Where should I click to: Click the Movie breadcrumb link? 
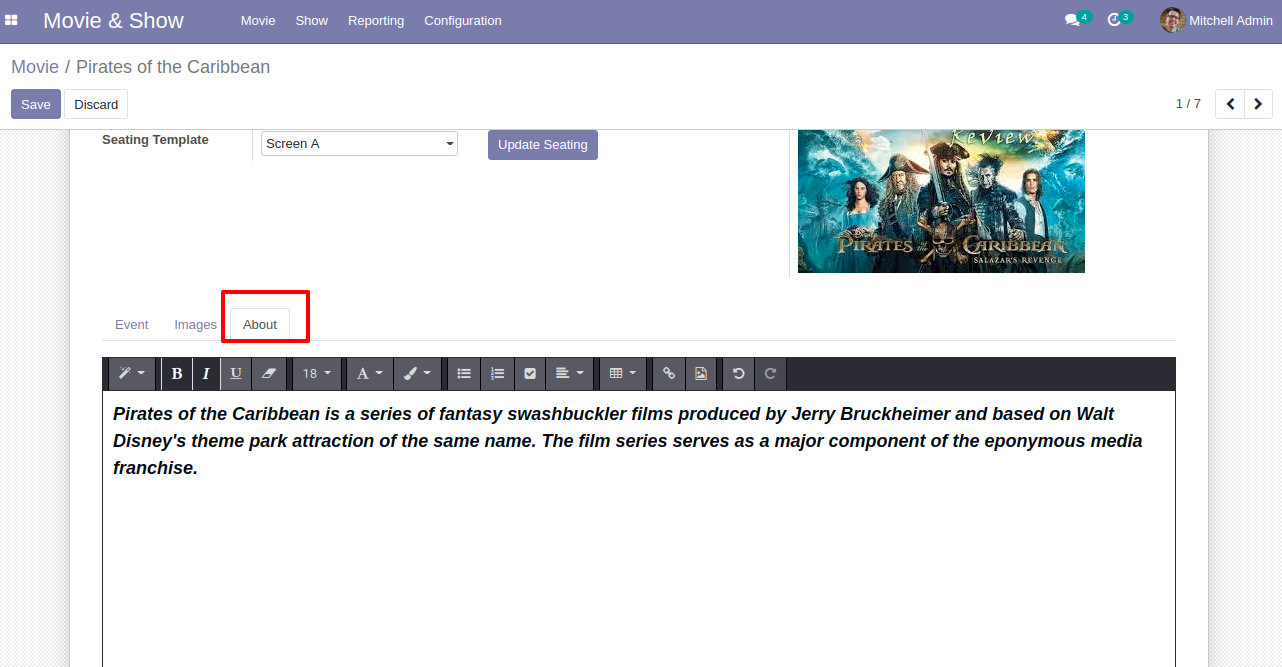[35, 67]
